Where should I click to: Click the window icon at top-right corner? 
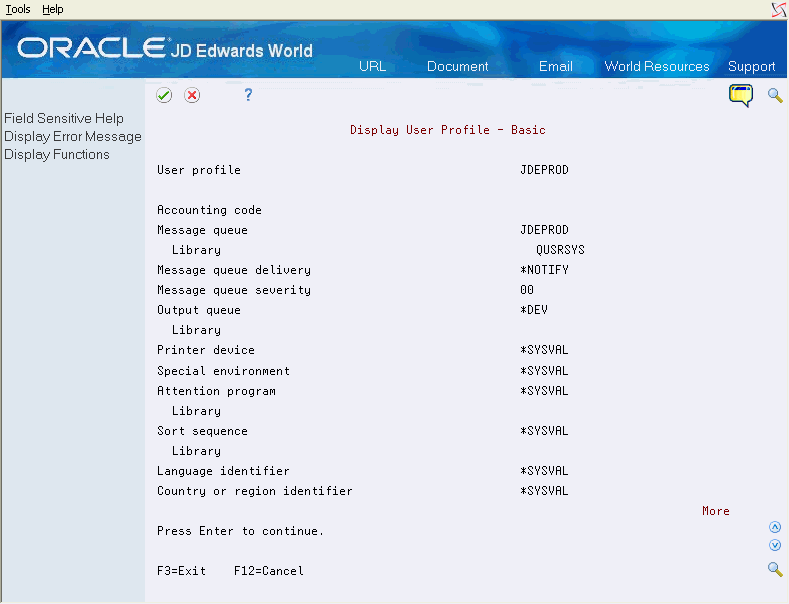point(778,10)
